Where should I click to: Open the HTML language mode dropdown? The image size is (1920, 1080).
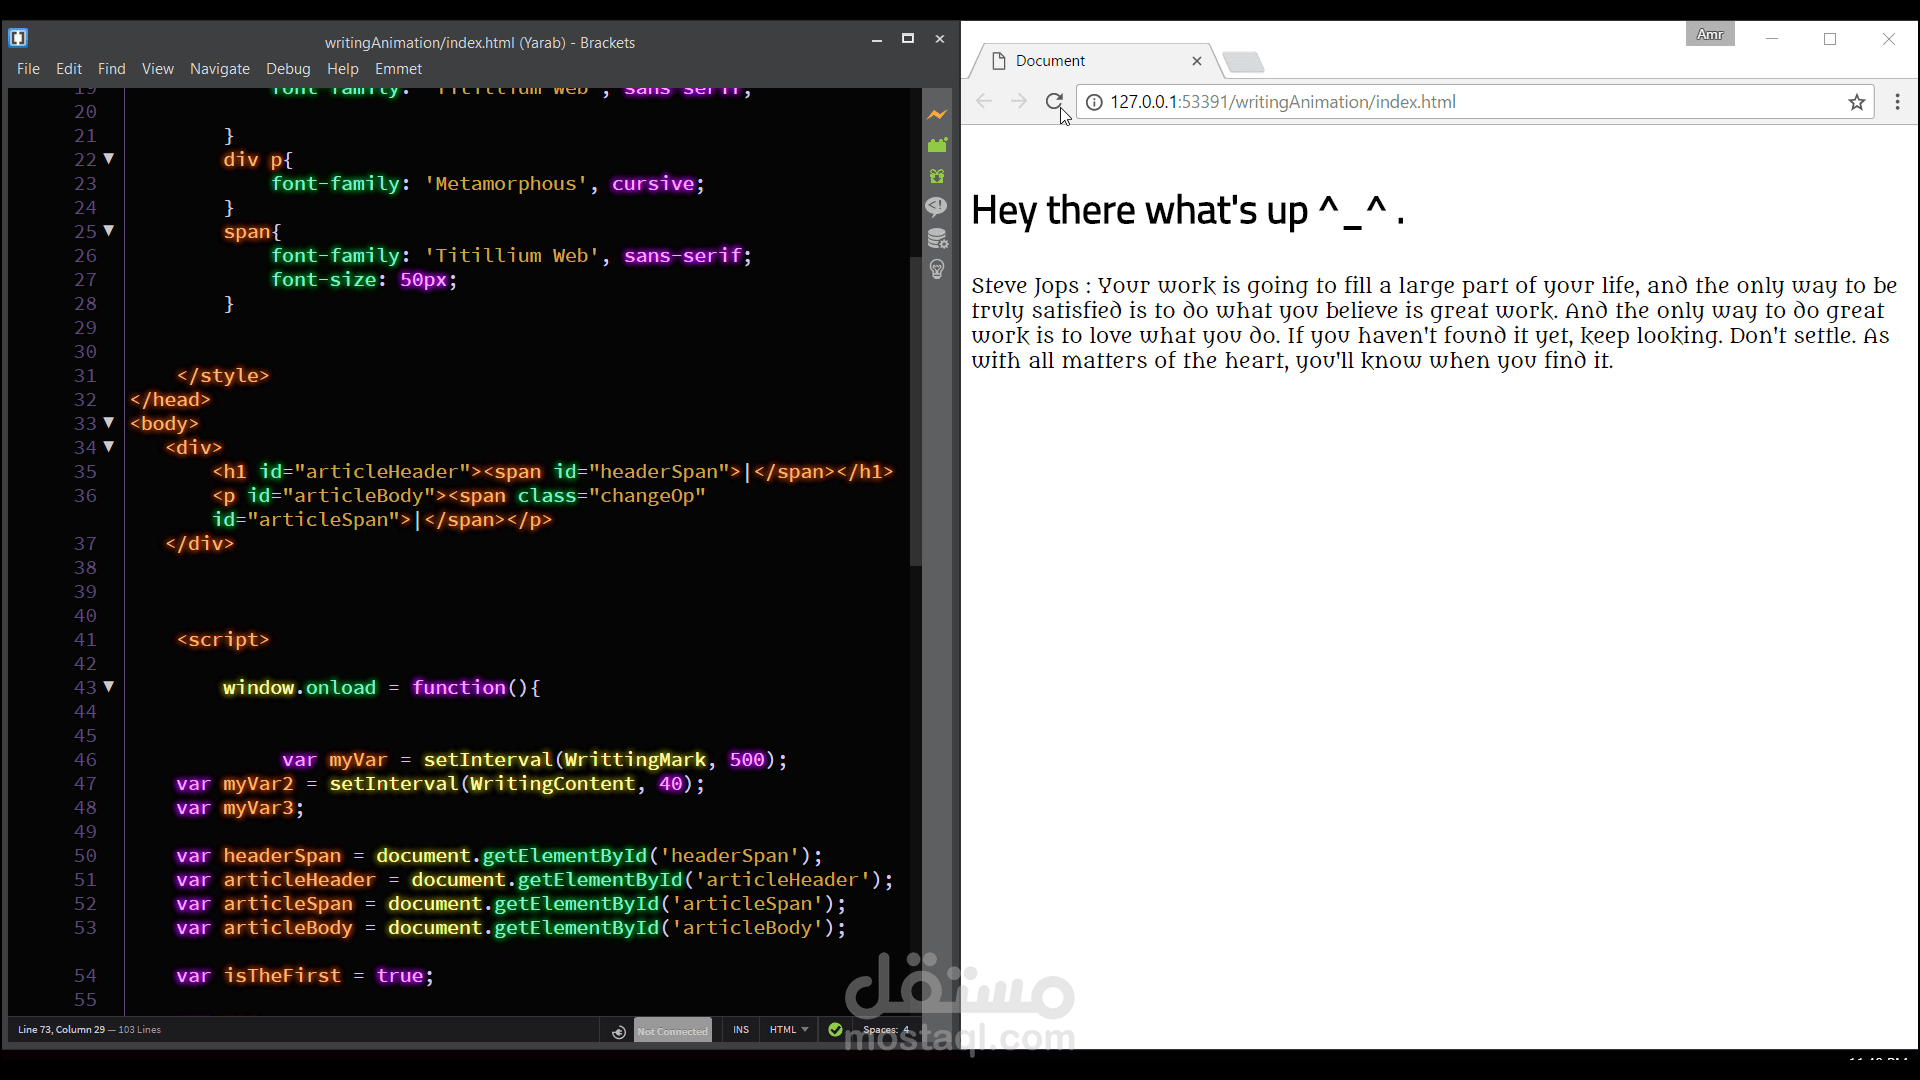tap(789, 1030)
